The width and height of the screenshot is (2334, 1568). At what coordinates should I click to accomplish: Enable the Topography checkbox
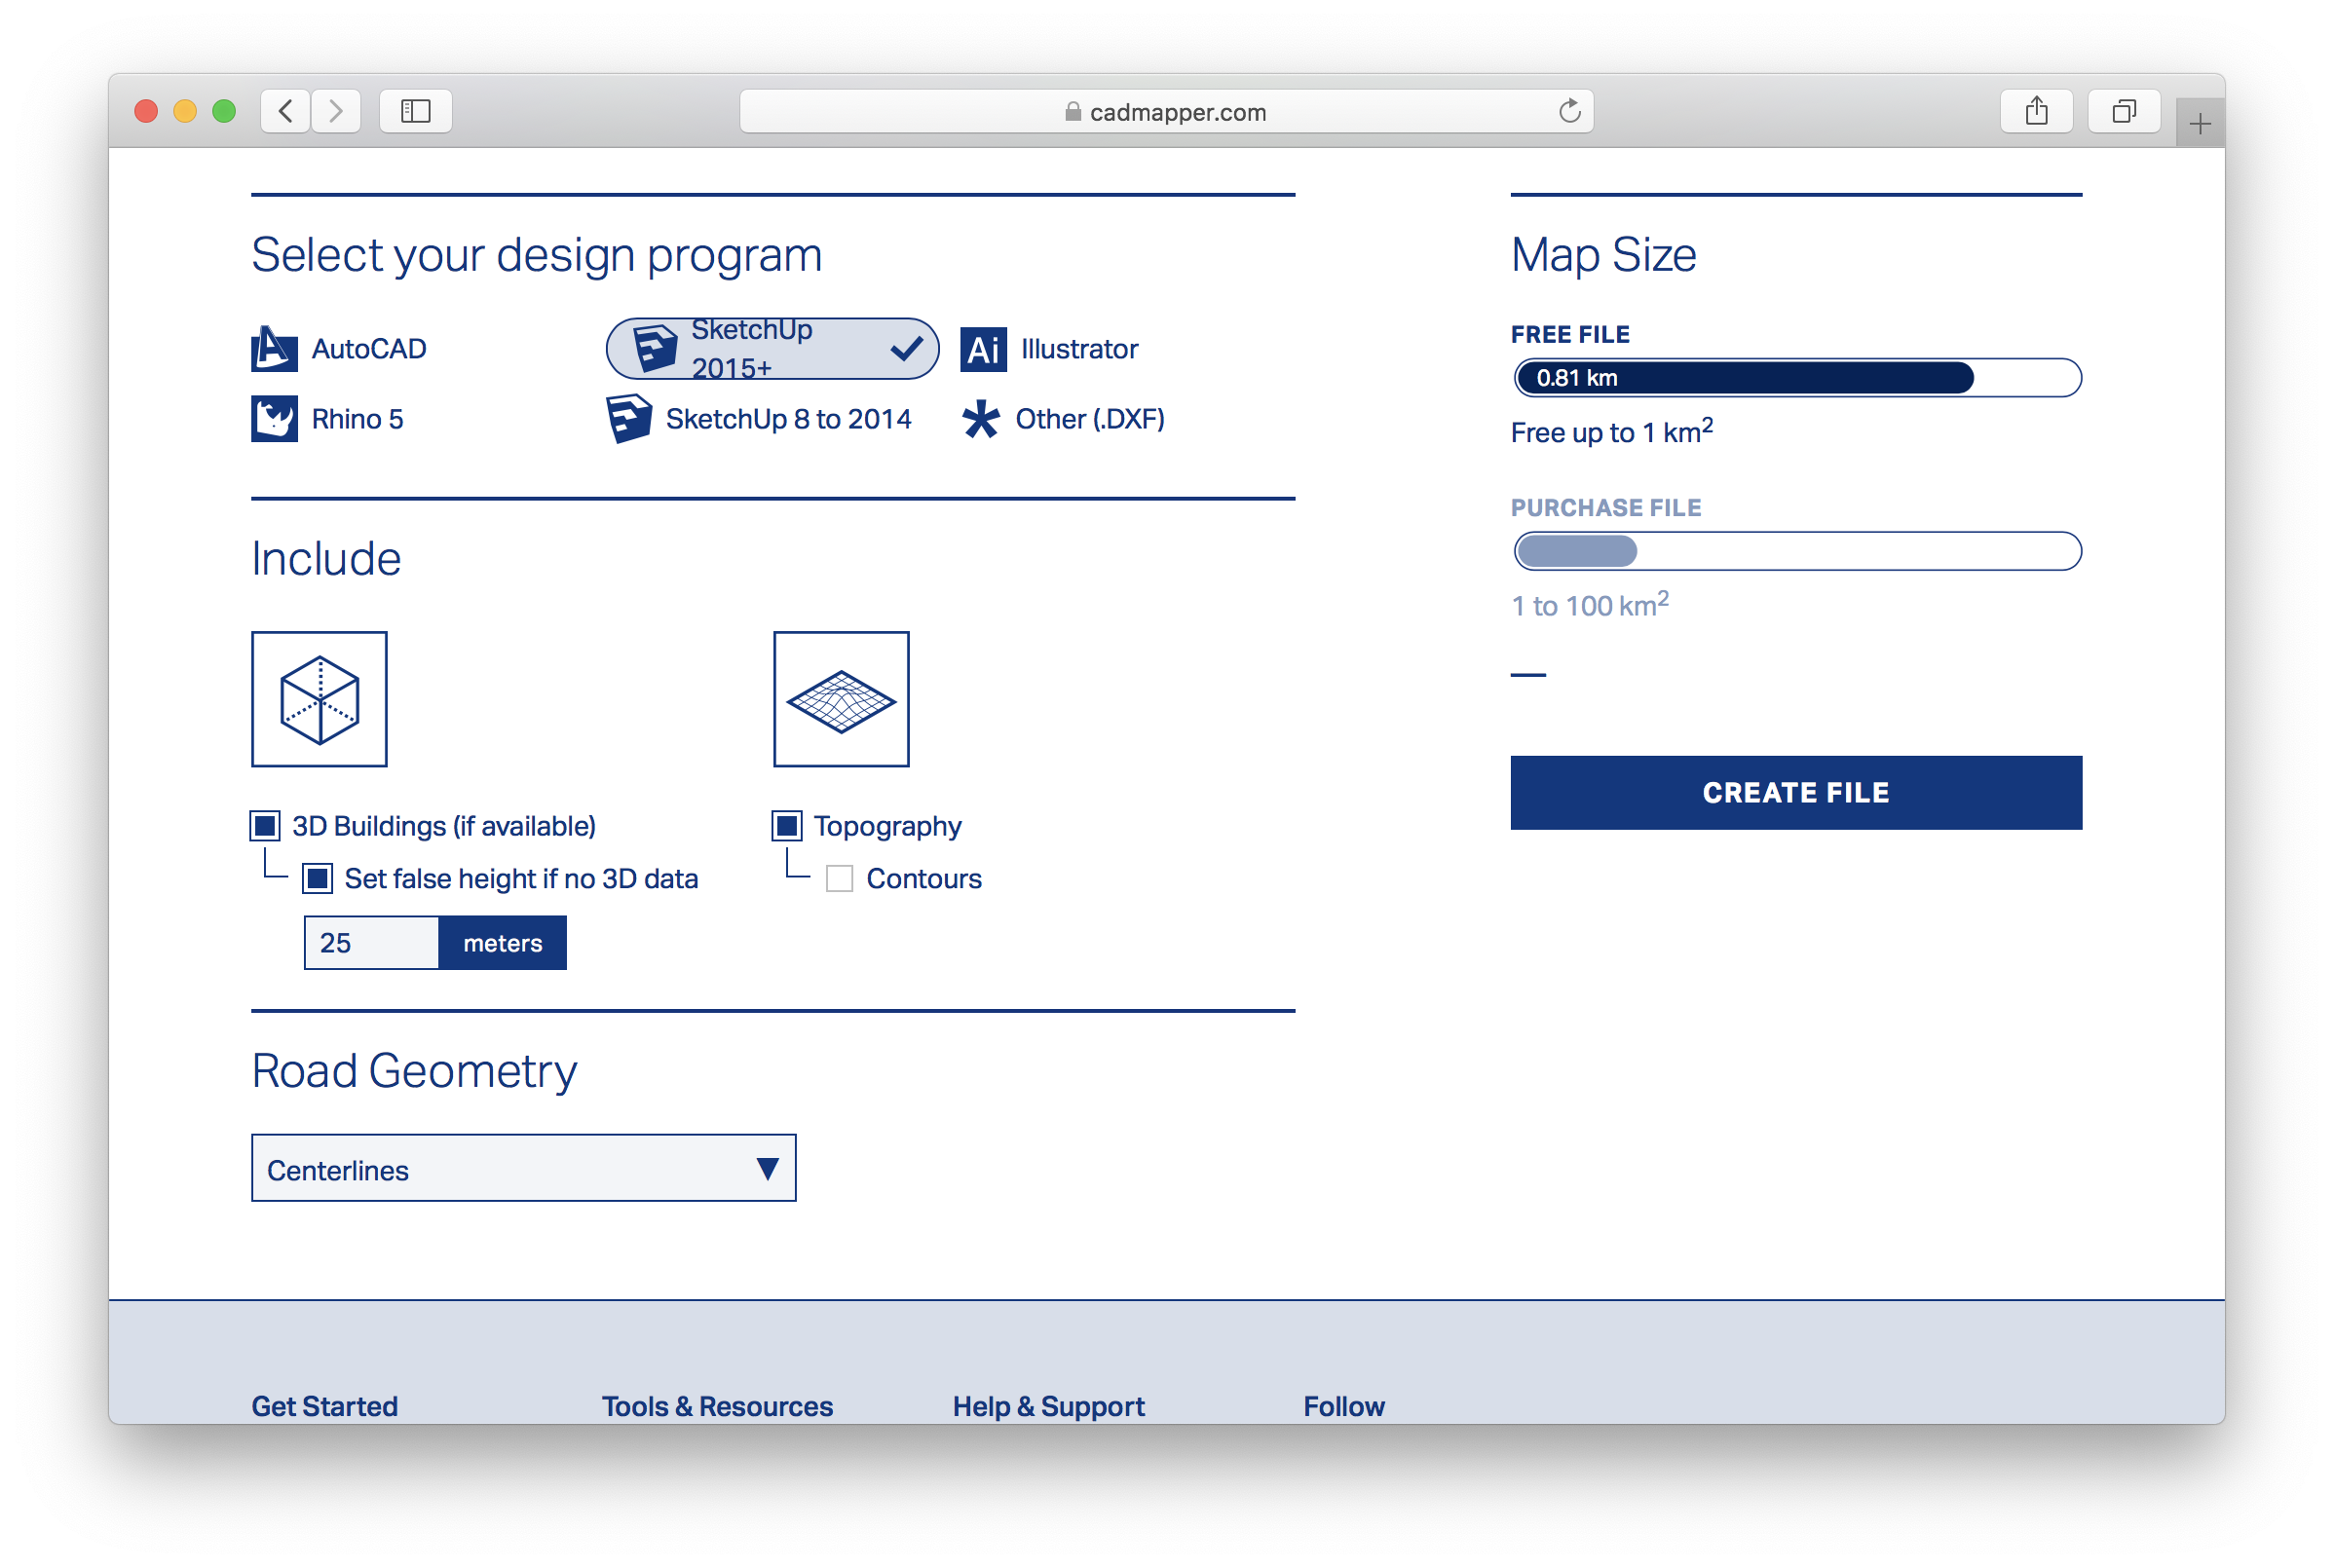coord(787,826)
